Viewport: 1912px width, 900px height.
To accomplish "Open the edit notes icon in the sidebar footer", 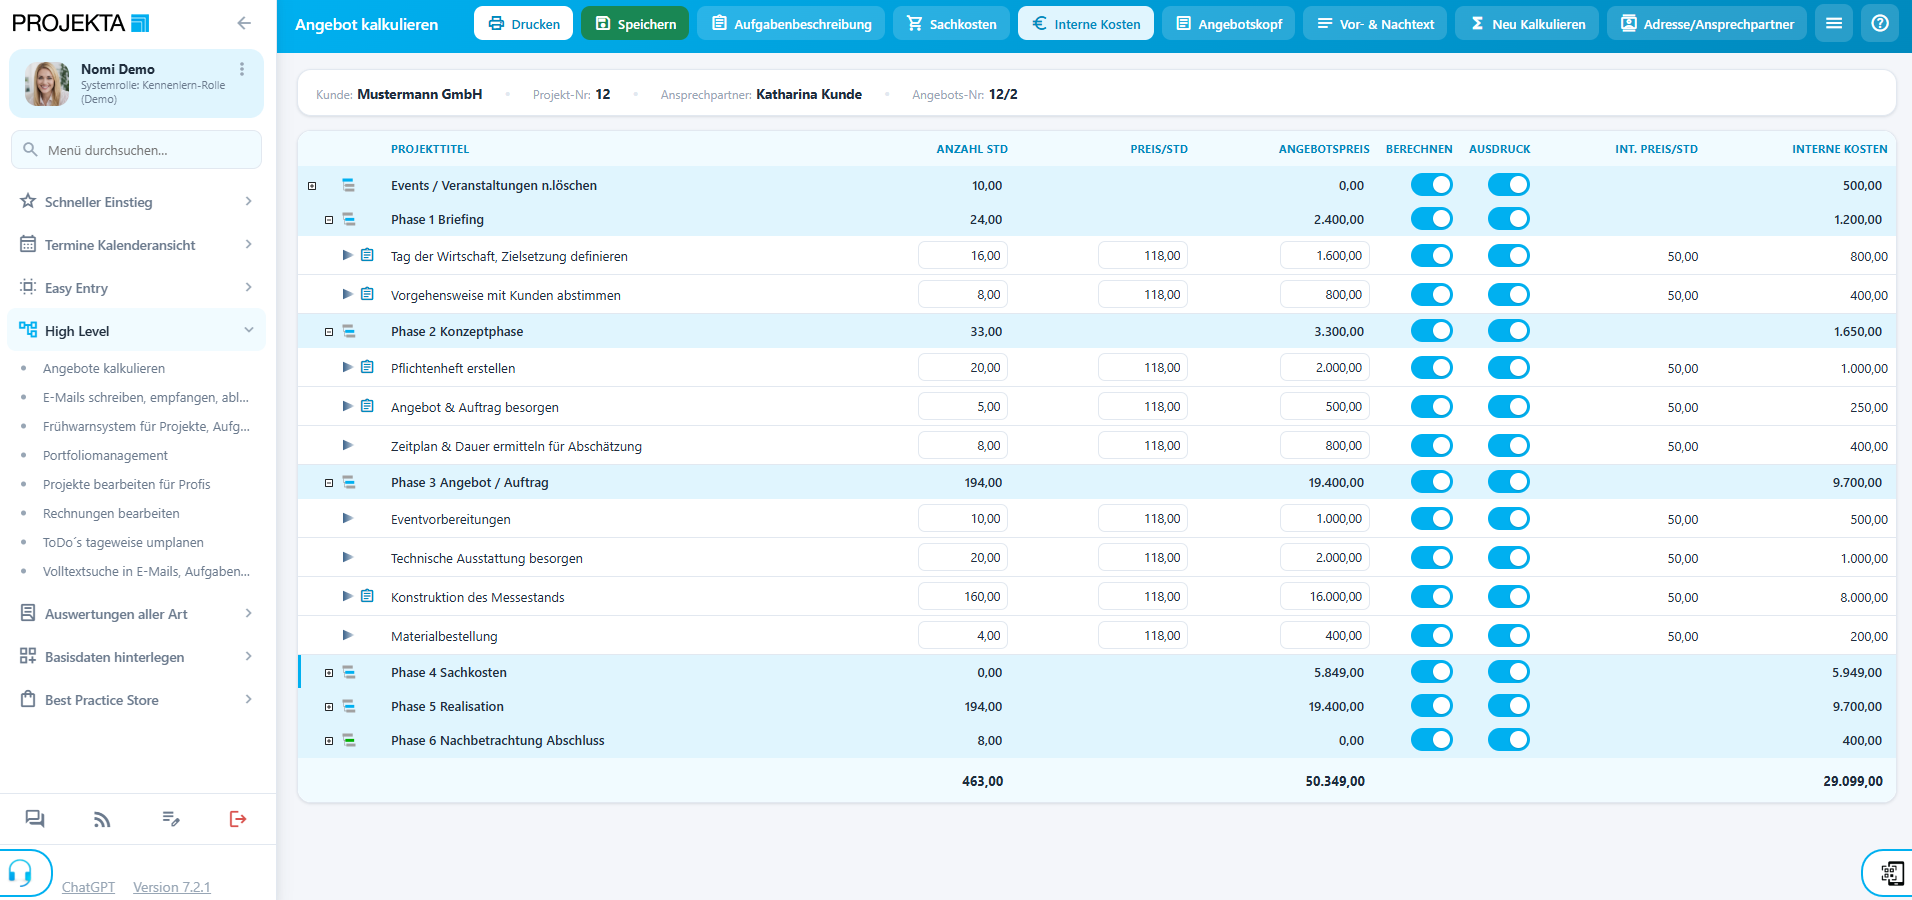I will point(171,819).
